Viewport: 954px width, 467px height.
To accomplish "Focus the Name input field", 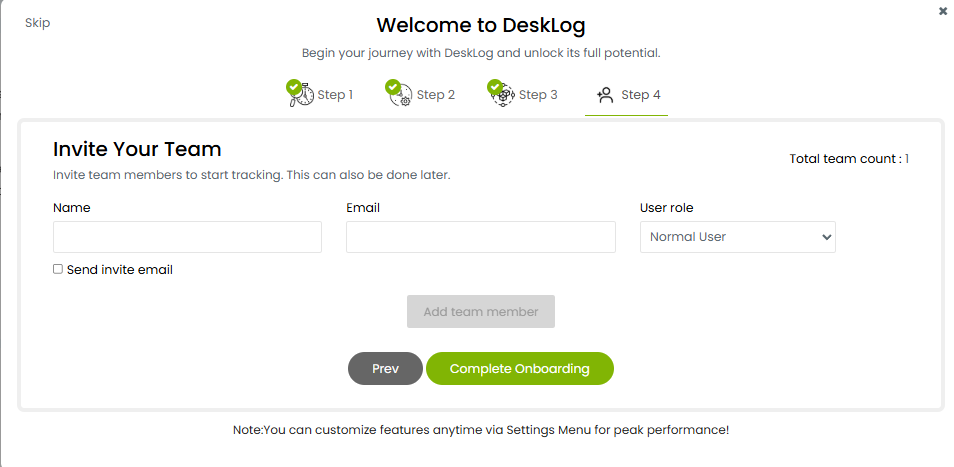I will 187,237.
